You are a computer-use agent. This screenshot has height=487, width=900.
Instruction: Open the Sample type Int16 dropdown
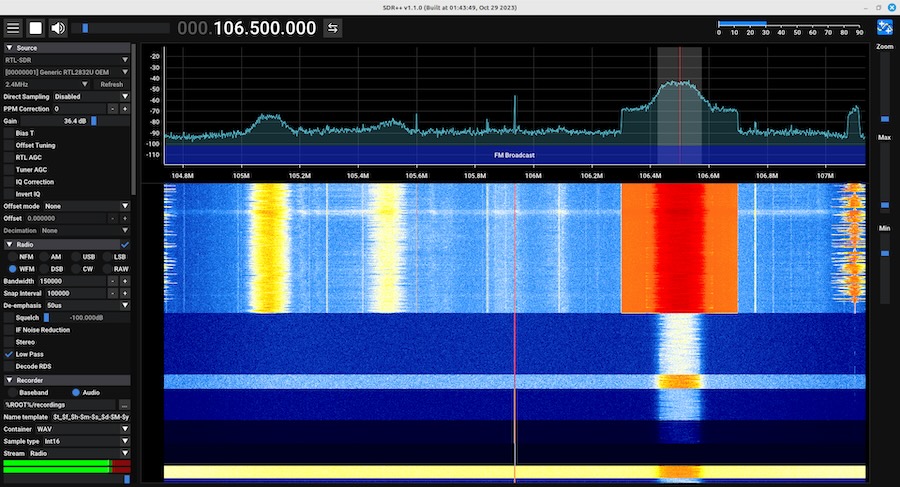(86, 441)
